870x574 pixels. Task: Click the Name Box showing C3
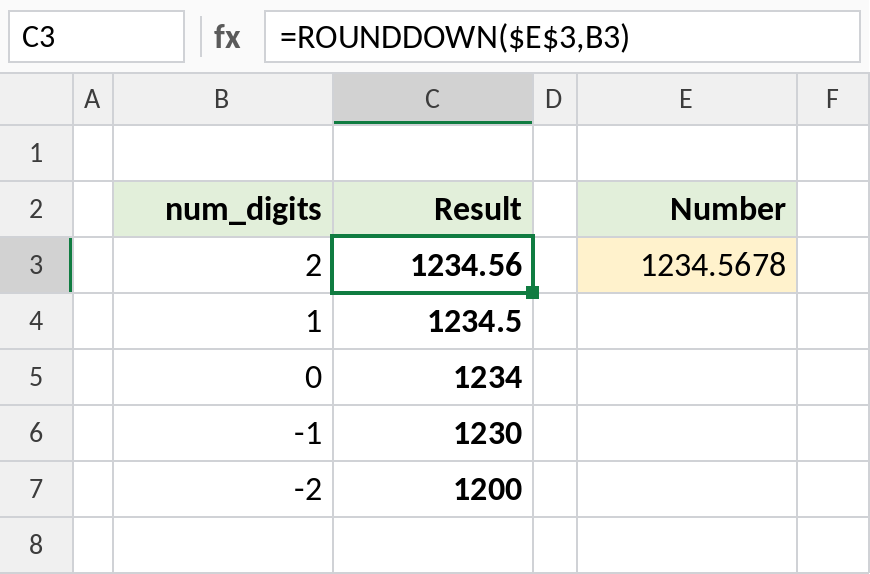[x=96, y=37]
